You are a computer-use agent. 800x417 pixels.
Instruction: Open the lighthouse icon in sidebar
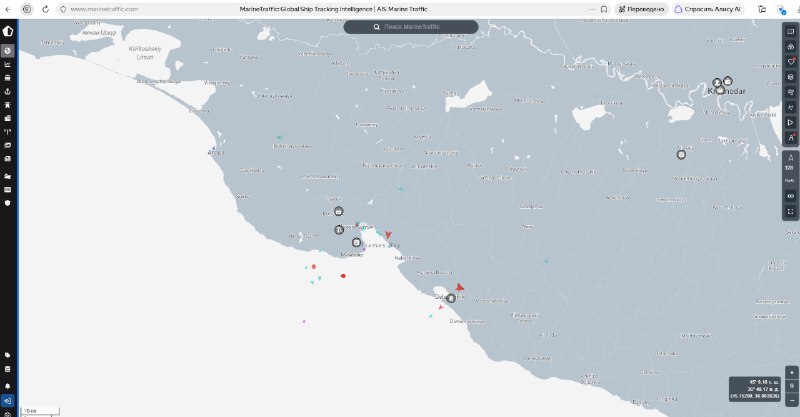pos(8,105)
